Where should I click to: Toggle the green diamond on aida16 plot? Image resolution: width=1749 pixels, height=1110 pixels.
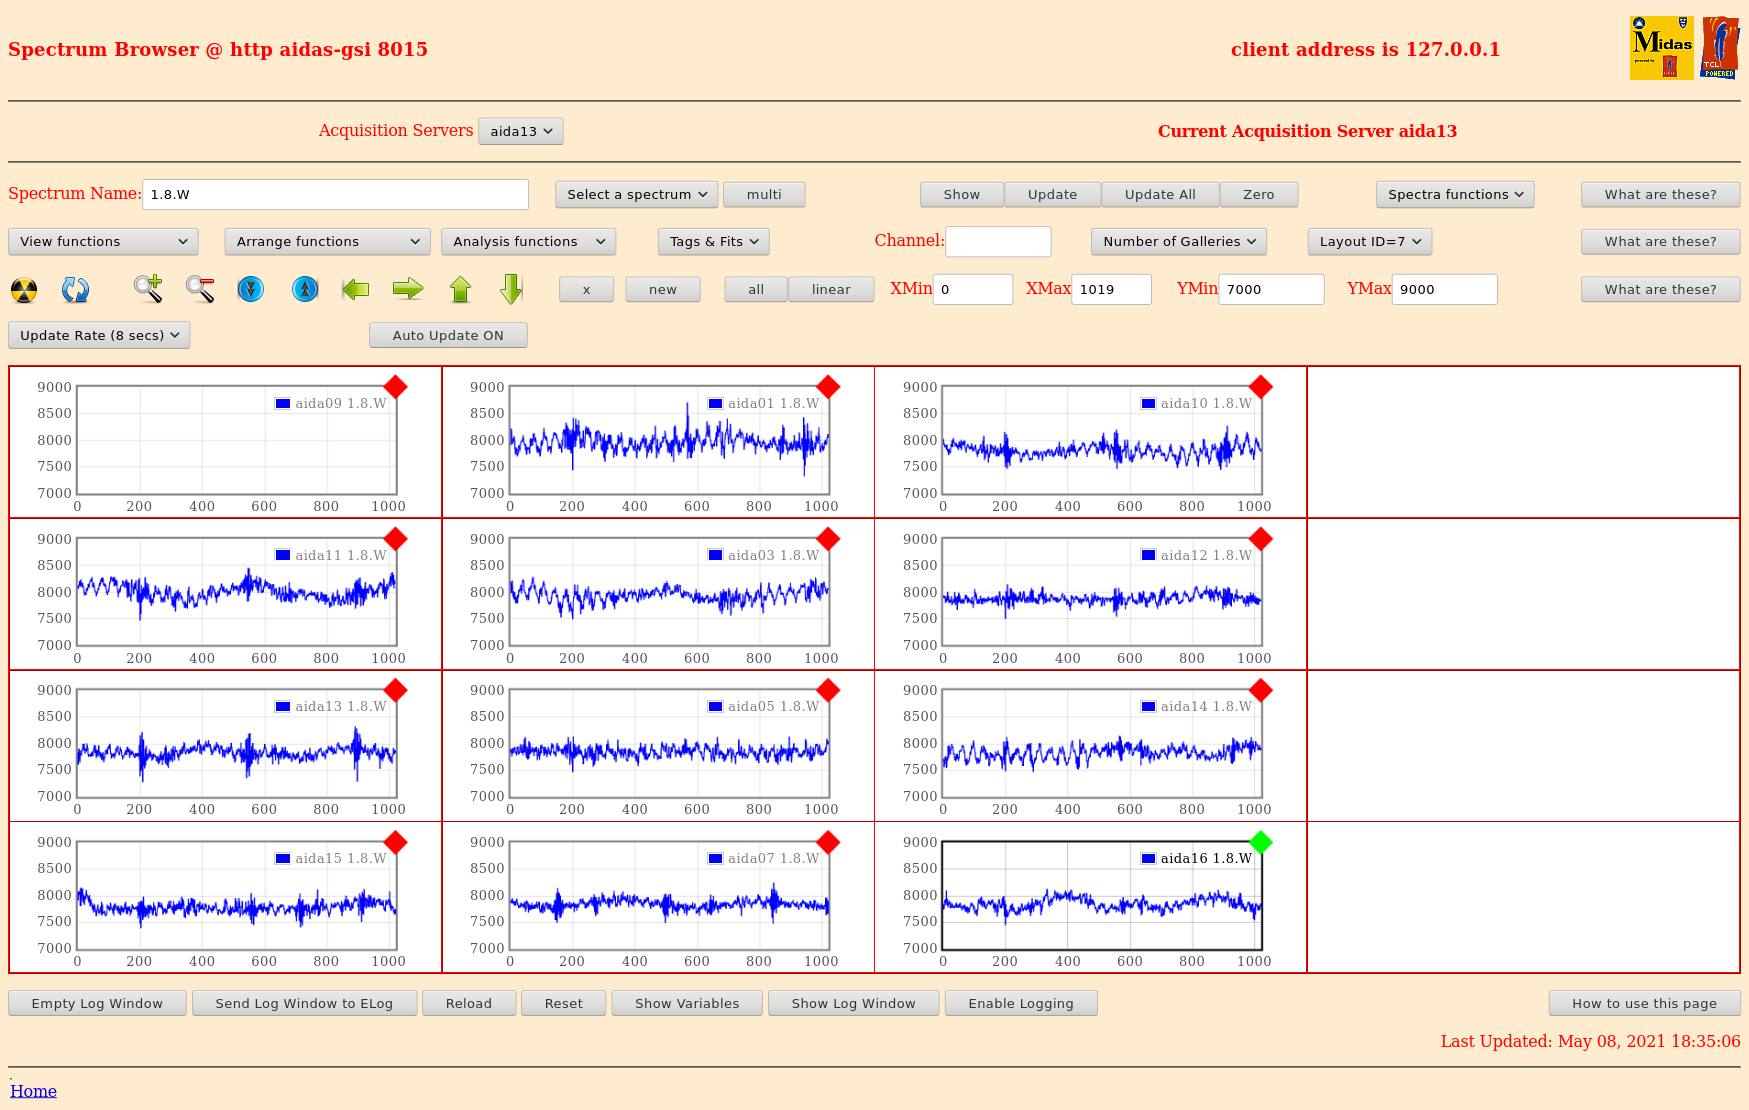(1261, 843)
